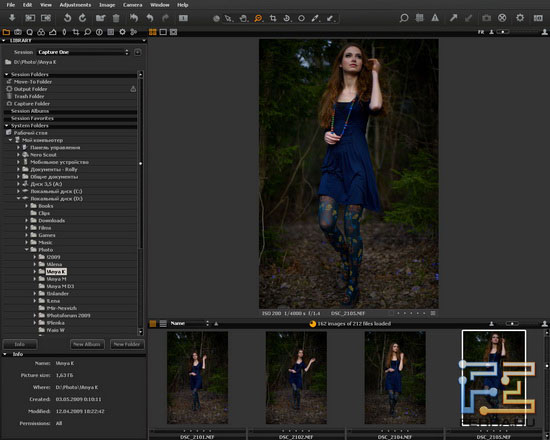Image resolution: width=550 pixels, height=440 pixels.
Task: Select the Crop tool in top toolbar
Action: coord(273,18)
